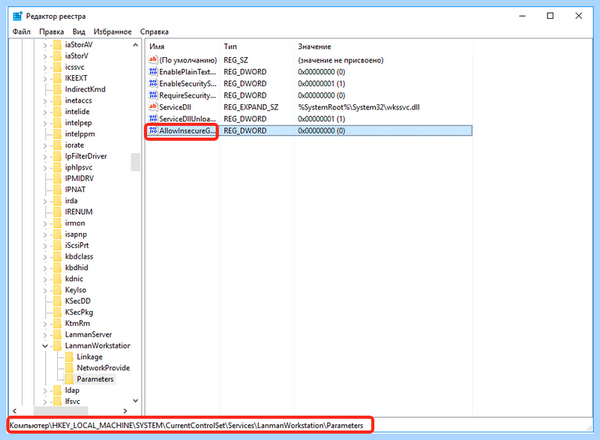Expand the IKEEXT tree node
The height and width of the screenshot is (440, 600).
(45, 78)
